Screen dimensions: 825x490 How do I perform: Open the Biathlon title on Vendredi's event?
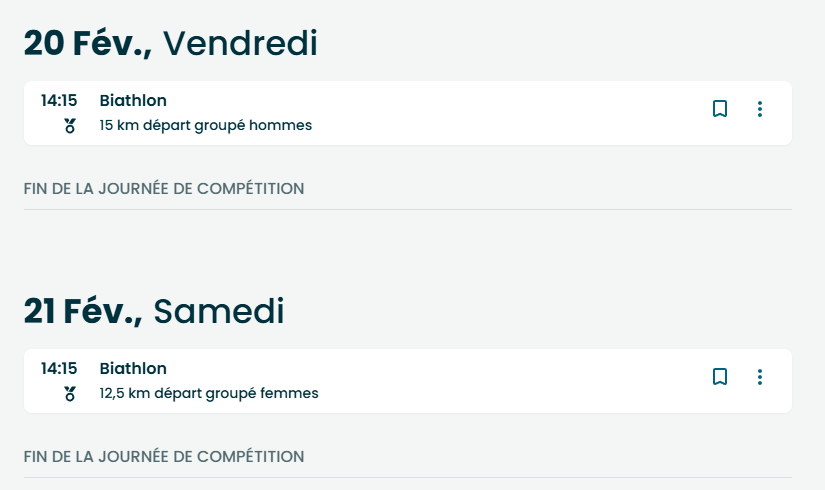[x=133, y=100]
